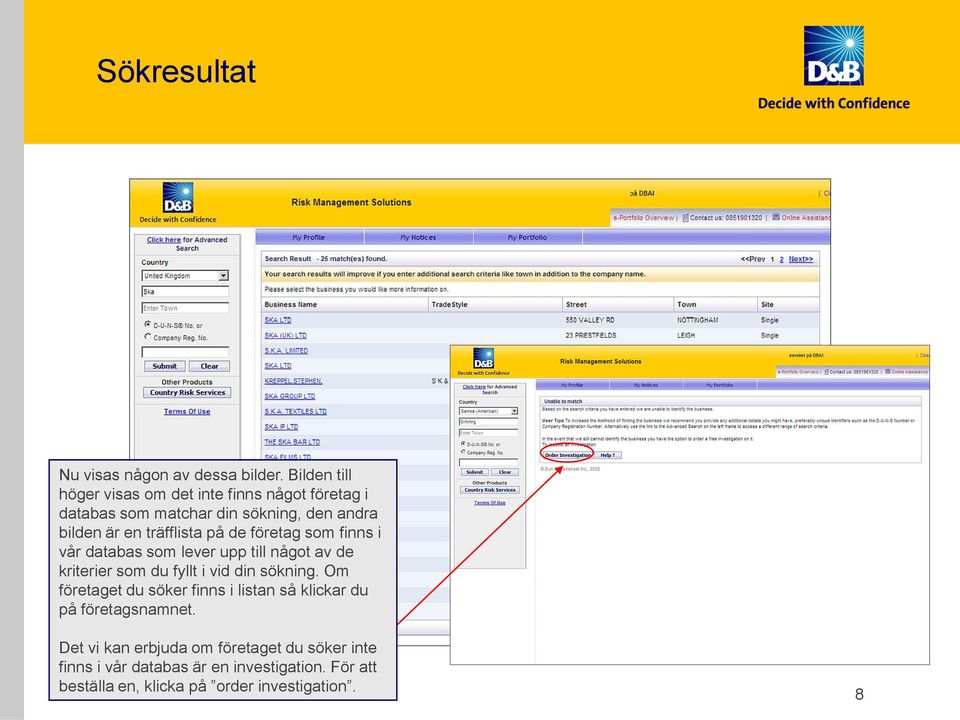The width and height of the screenshot is (960, 720).
Task: Select the D-U-N-S No. radio button in the Unable to match window
Action: tap(463, 443)
